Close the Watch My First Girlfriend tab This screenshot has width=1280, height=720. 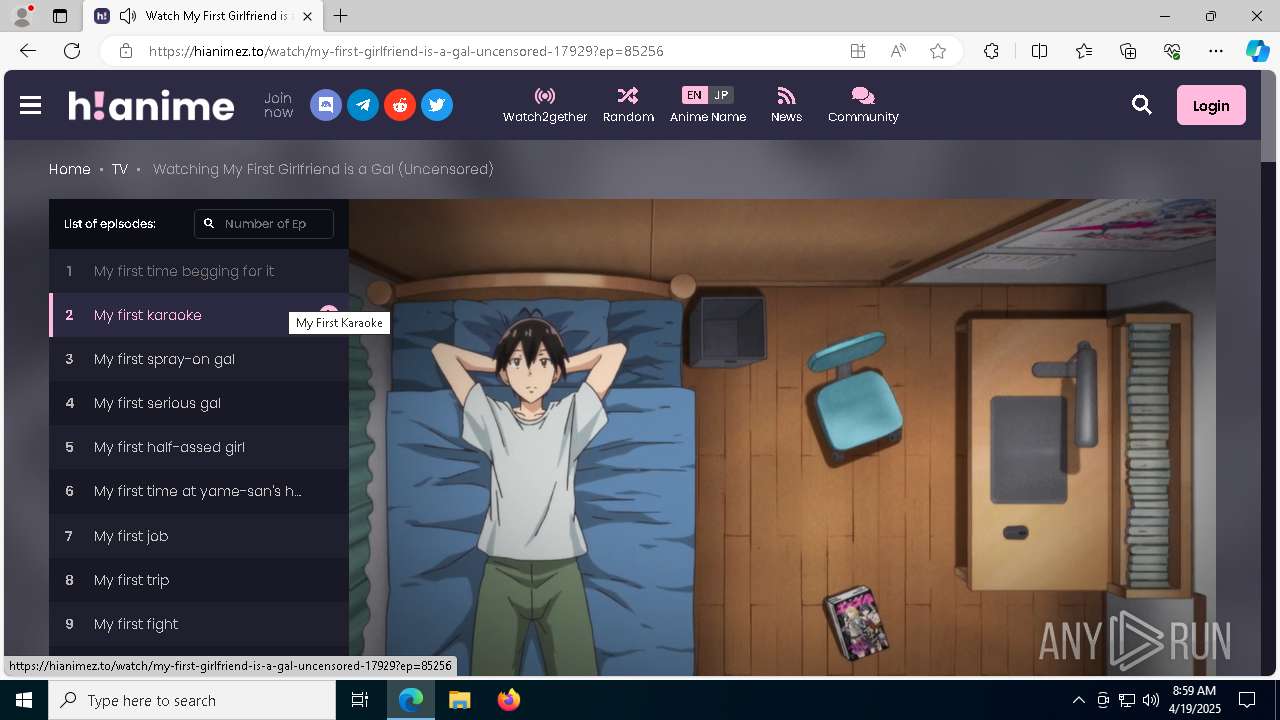(307, 16)
